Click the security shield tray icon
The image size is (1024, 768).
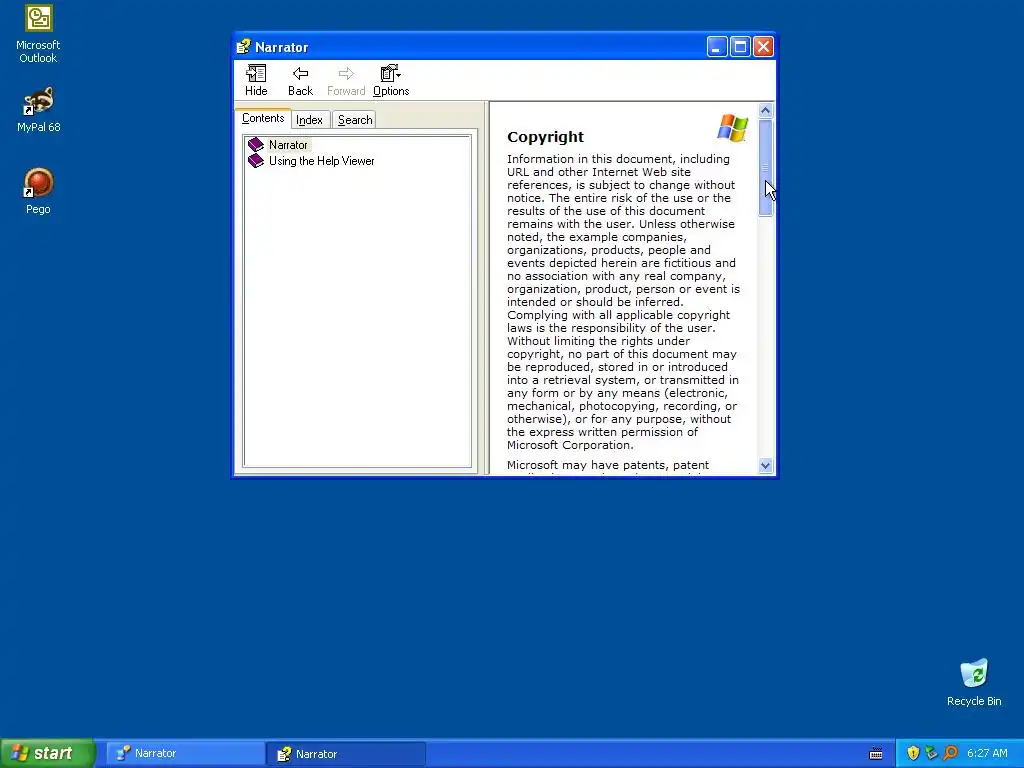(x=913, y=753)
